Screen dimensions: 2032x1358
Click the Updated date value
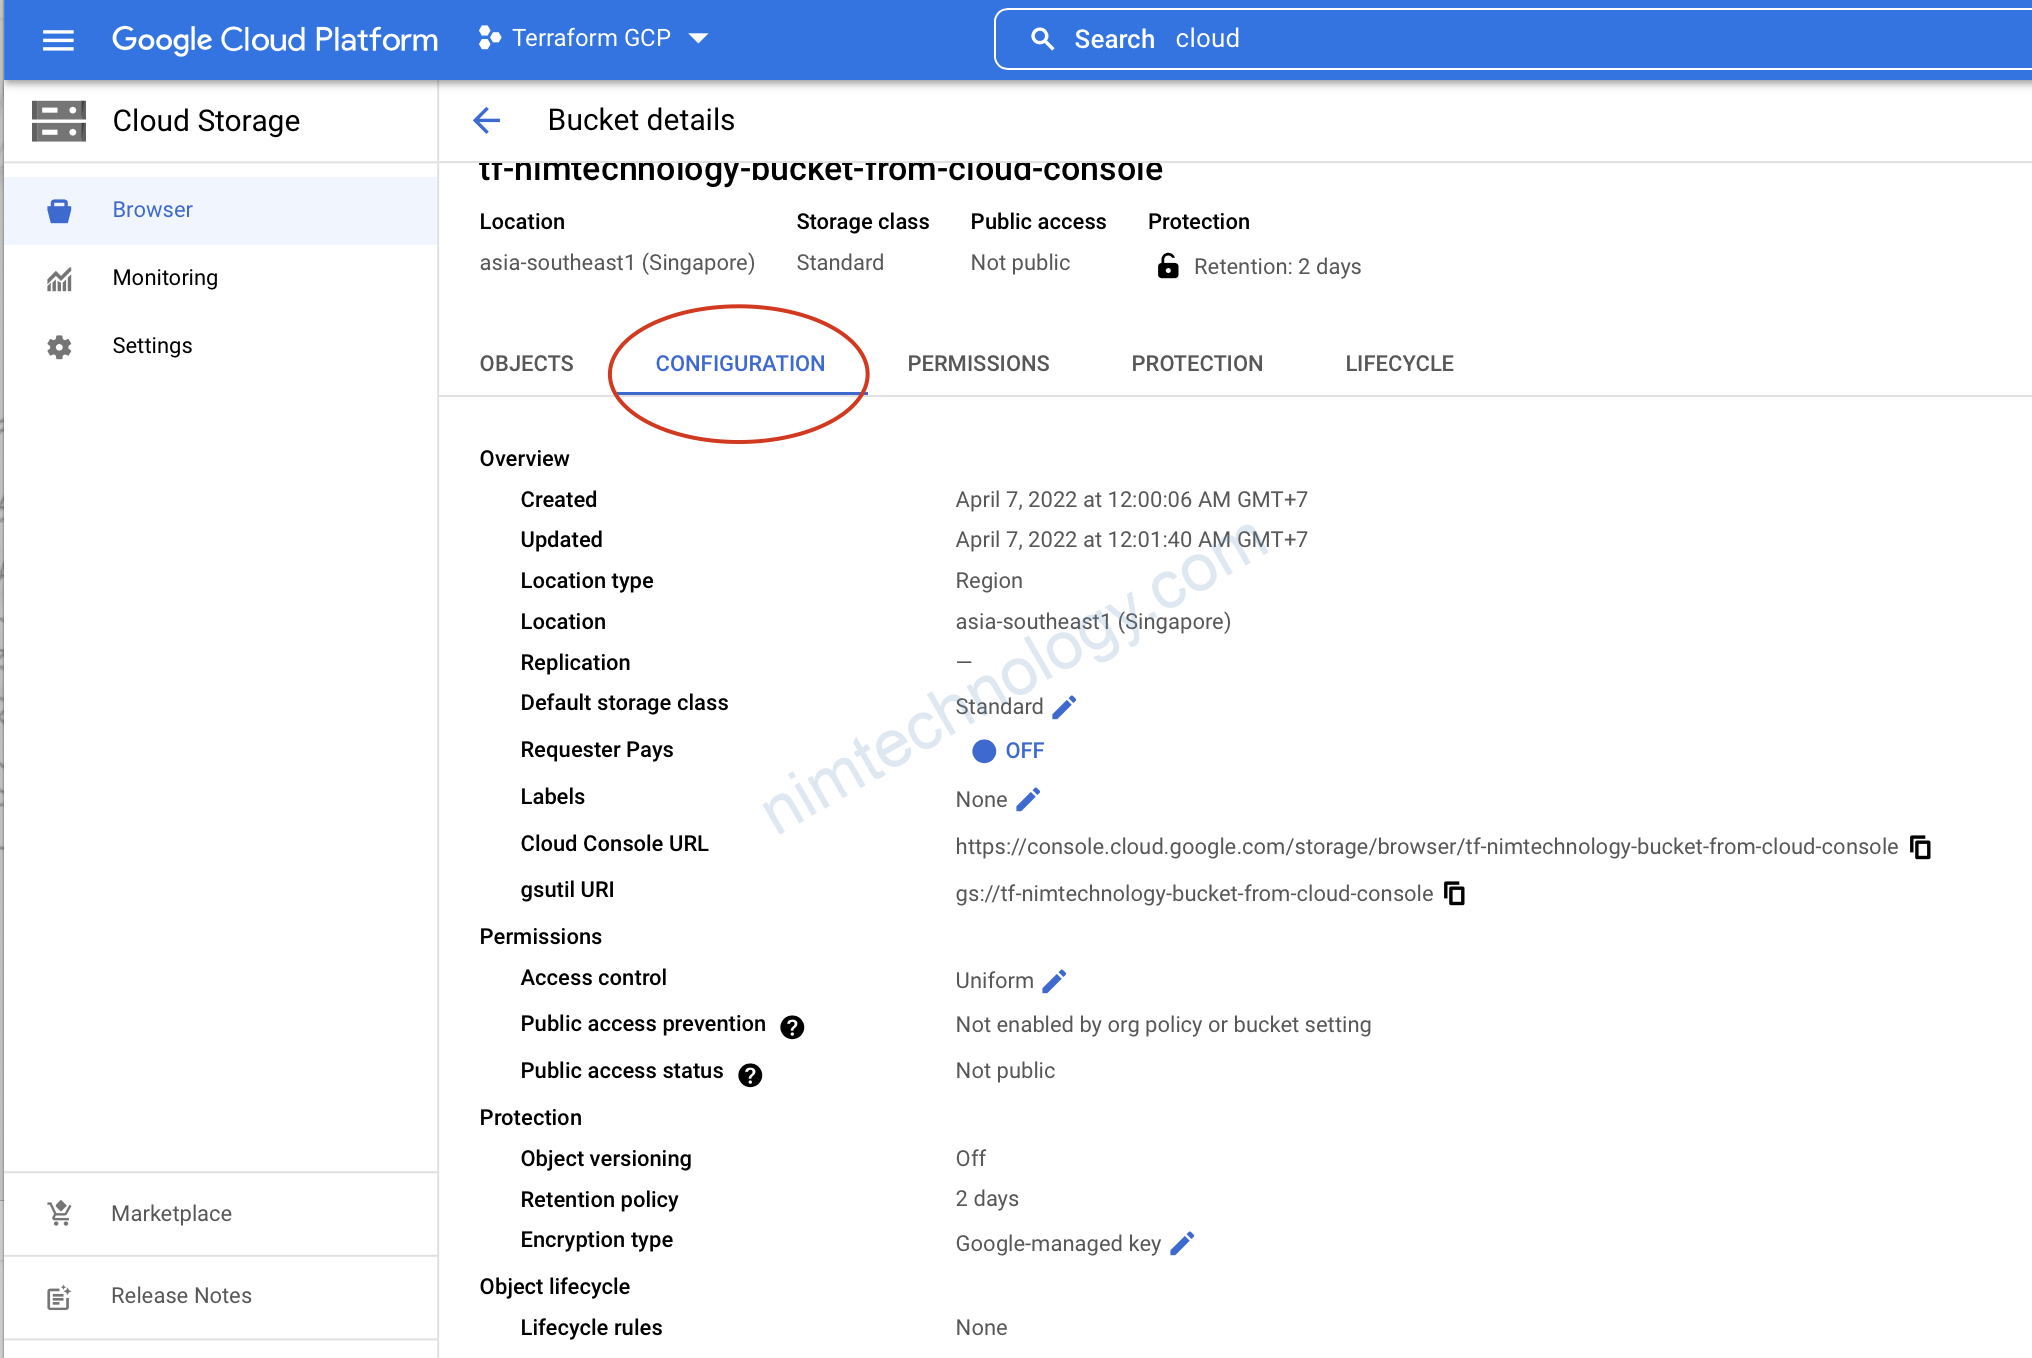click(1132, 540)
